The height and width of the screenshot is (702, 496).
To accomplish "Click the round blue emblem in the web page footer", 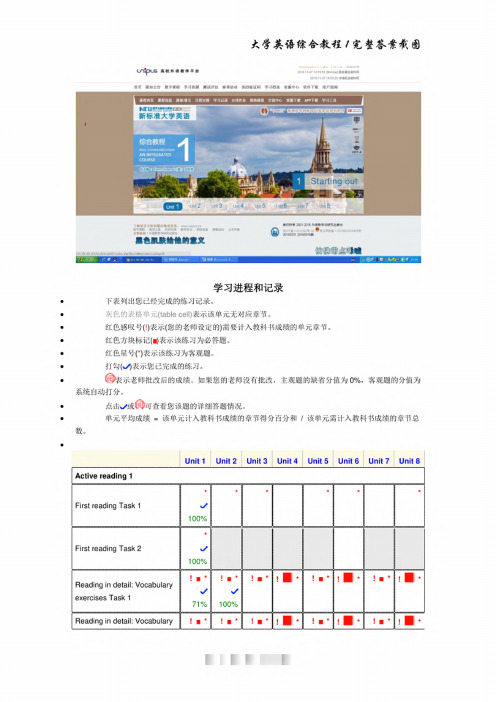I will pyautogui.click(x=275, y=232).
